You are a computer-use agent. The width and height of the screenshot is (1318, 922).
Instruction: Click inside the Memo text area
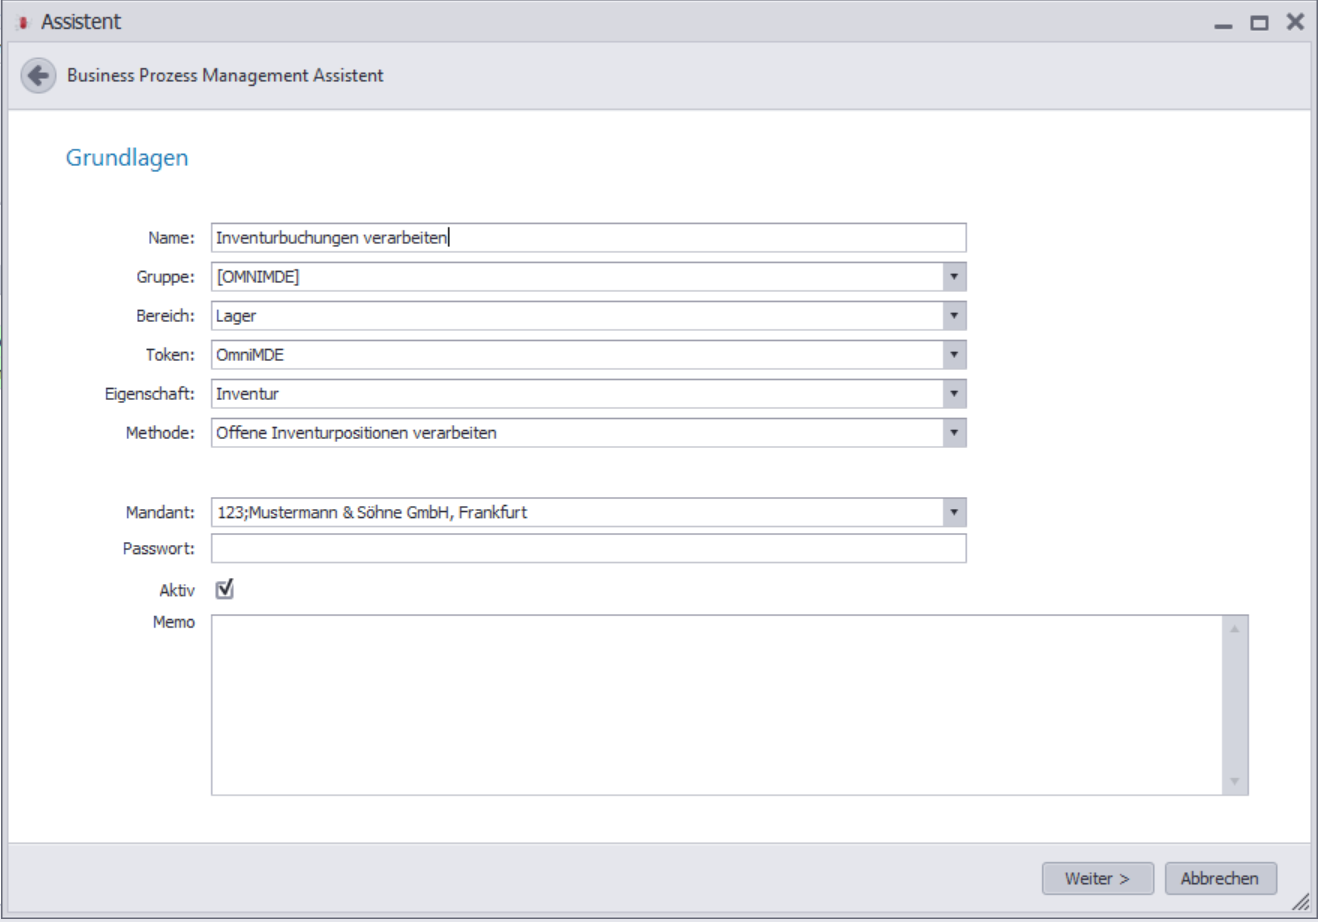click(717, 705)
